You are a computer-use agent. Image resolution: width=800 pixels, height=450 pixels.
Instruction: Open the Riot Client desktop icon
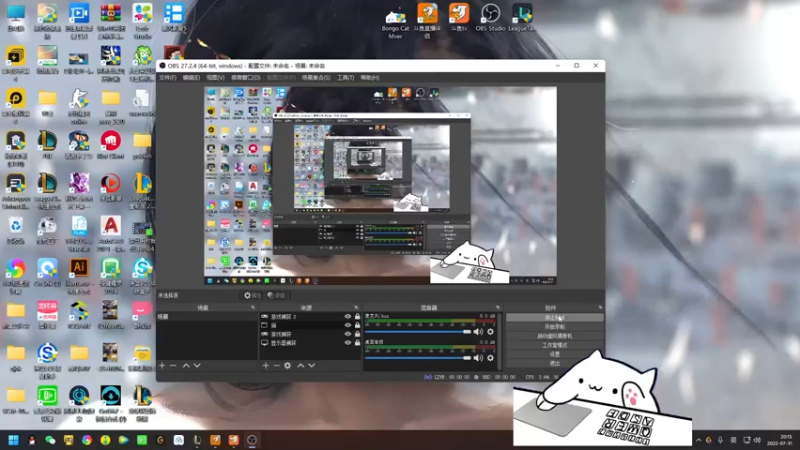coord(110,145)
